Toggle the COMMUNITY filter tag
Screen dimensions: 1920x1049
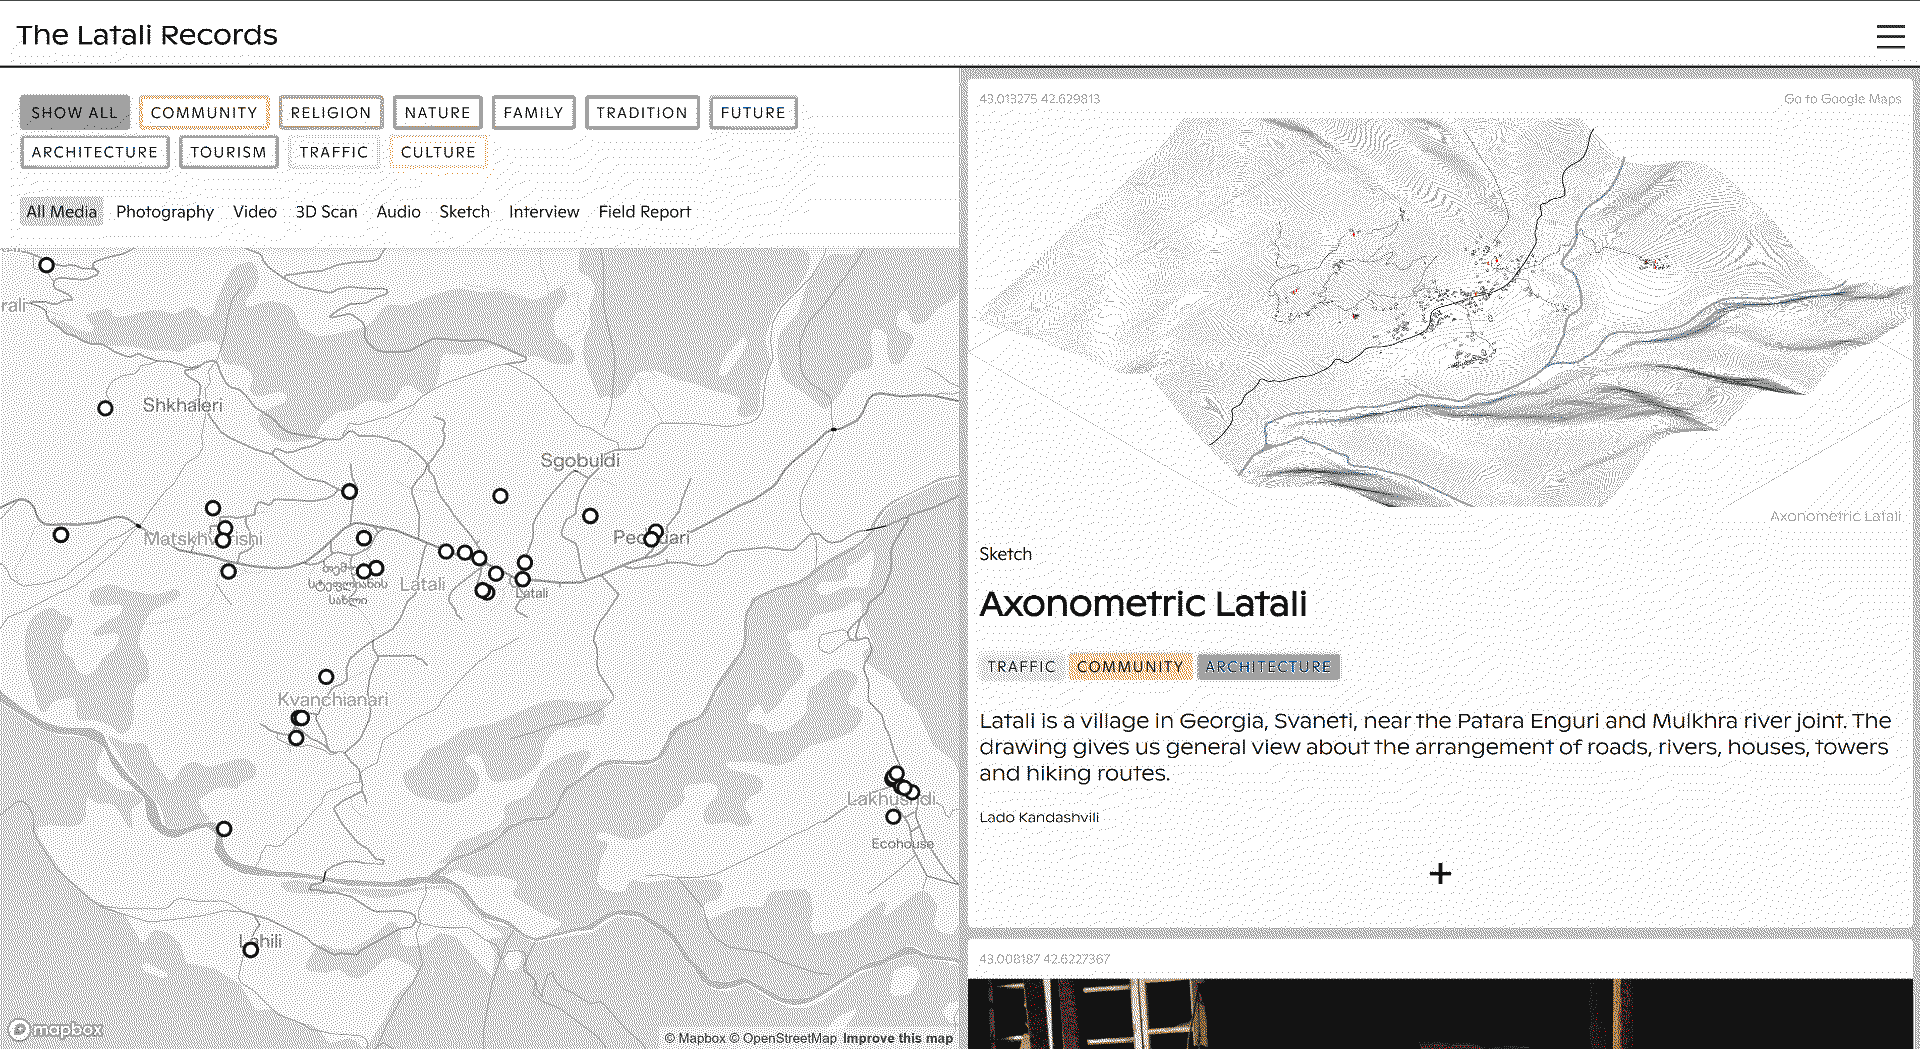(x=204, y=113)
